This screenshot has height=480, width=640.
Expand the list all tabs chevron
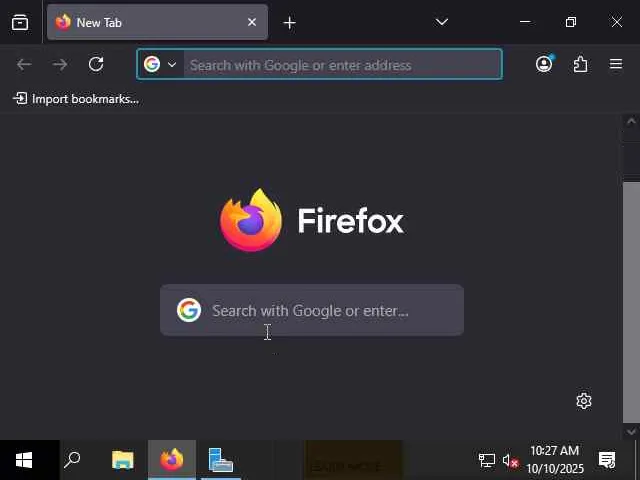(x=442, y=22)
